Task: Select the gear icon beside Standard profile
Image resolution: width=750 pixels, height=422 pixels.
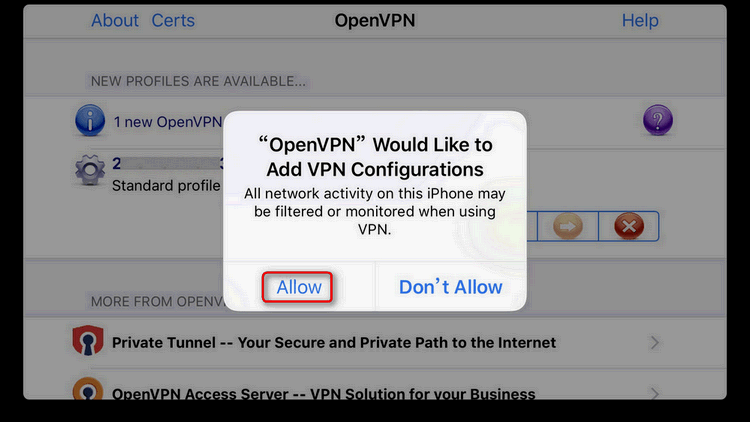Action: tap(90, 170)
